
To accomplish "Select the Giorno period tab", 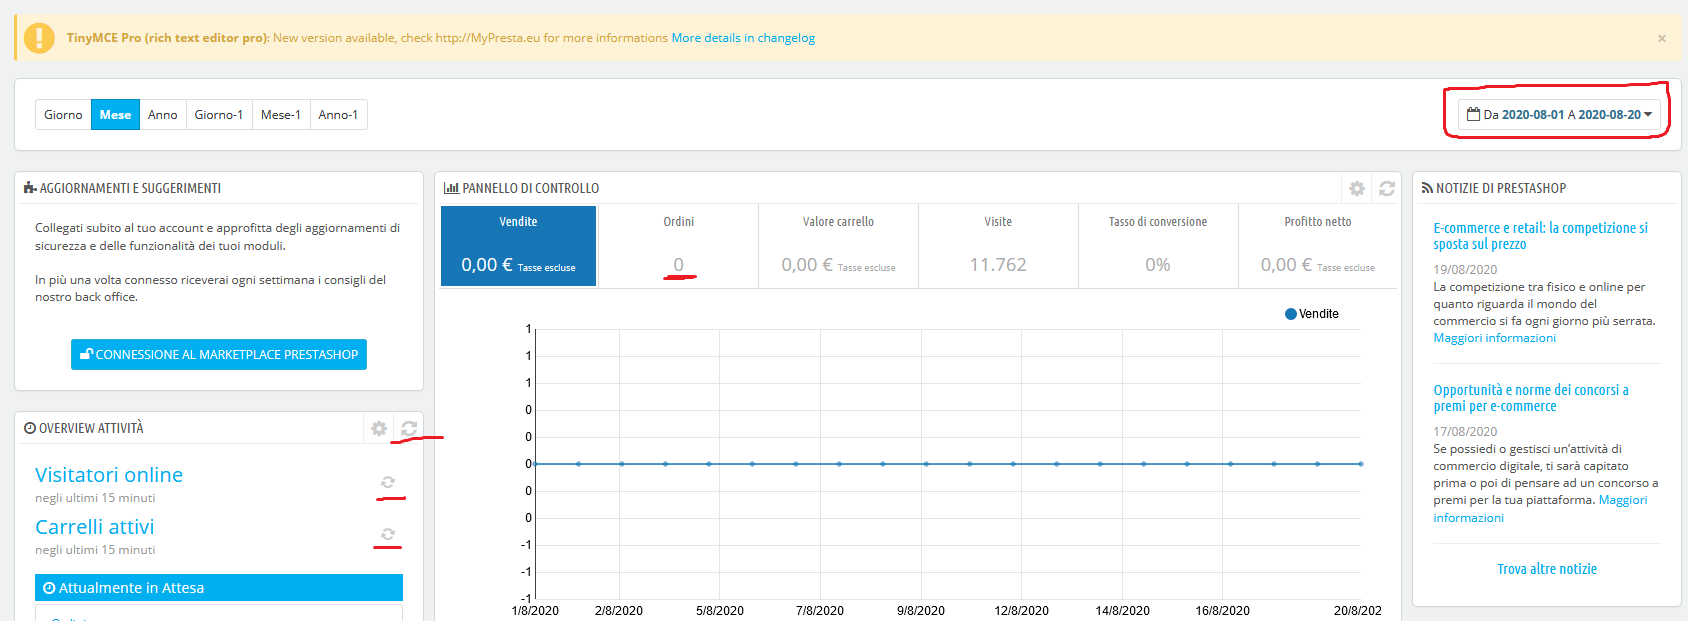I will tap(63, 115).
